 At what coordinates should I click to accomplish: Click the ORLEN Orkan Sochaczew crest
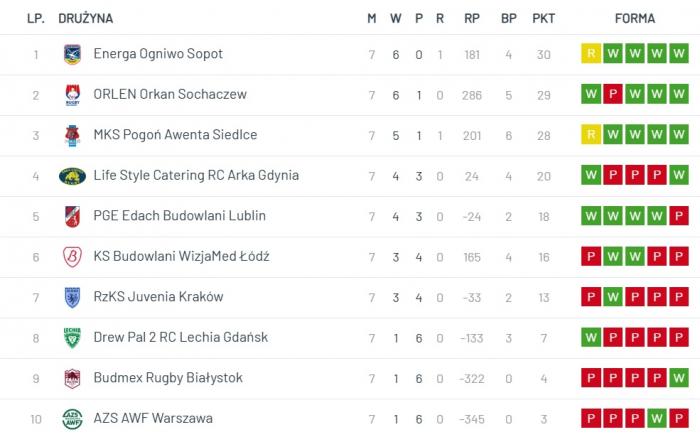[x=72, y=95]
